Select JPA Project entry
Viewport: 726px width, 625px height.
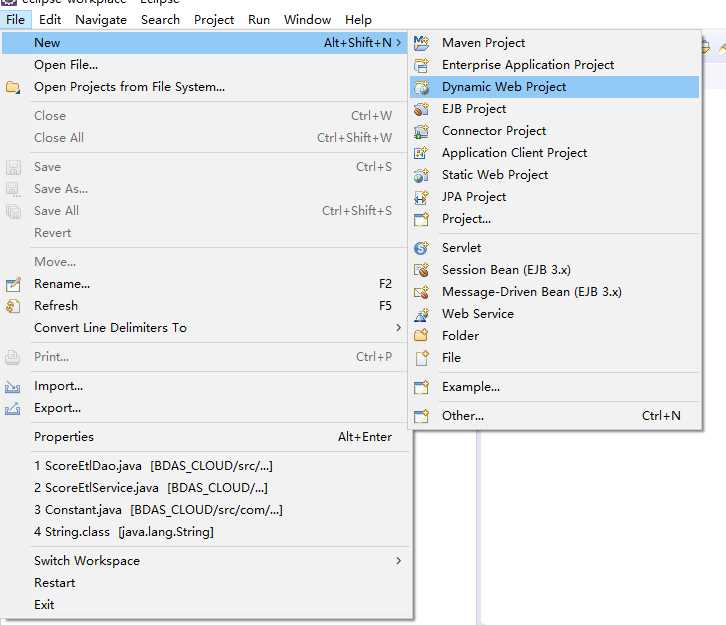click(x=555, y=197)
